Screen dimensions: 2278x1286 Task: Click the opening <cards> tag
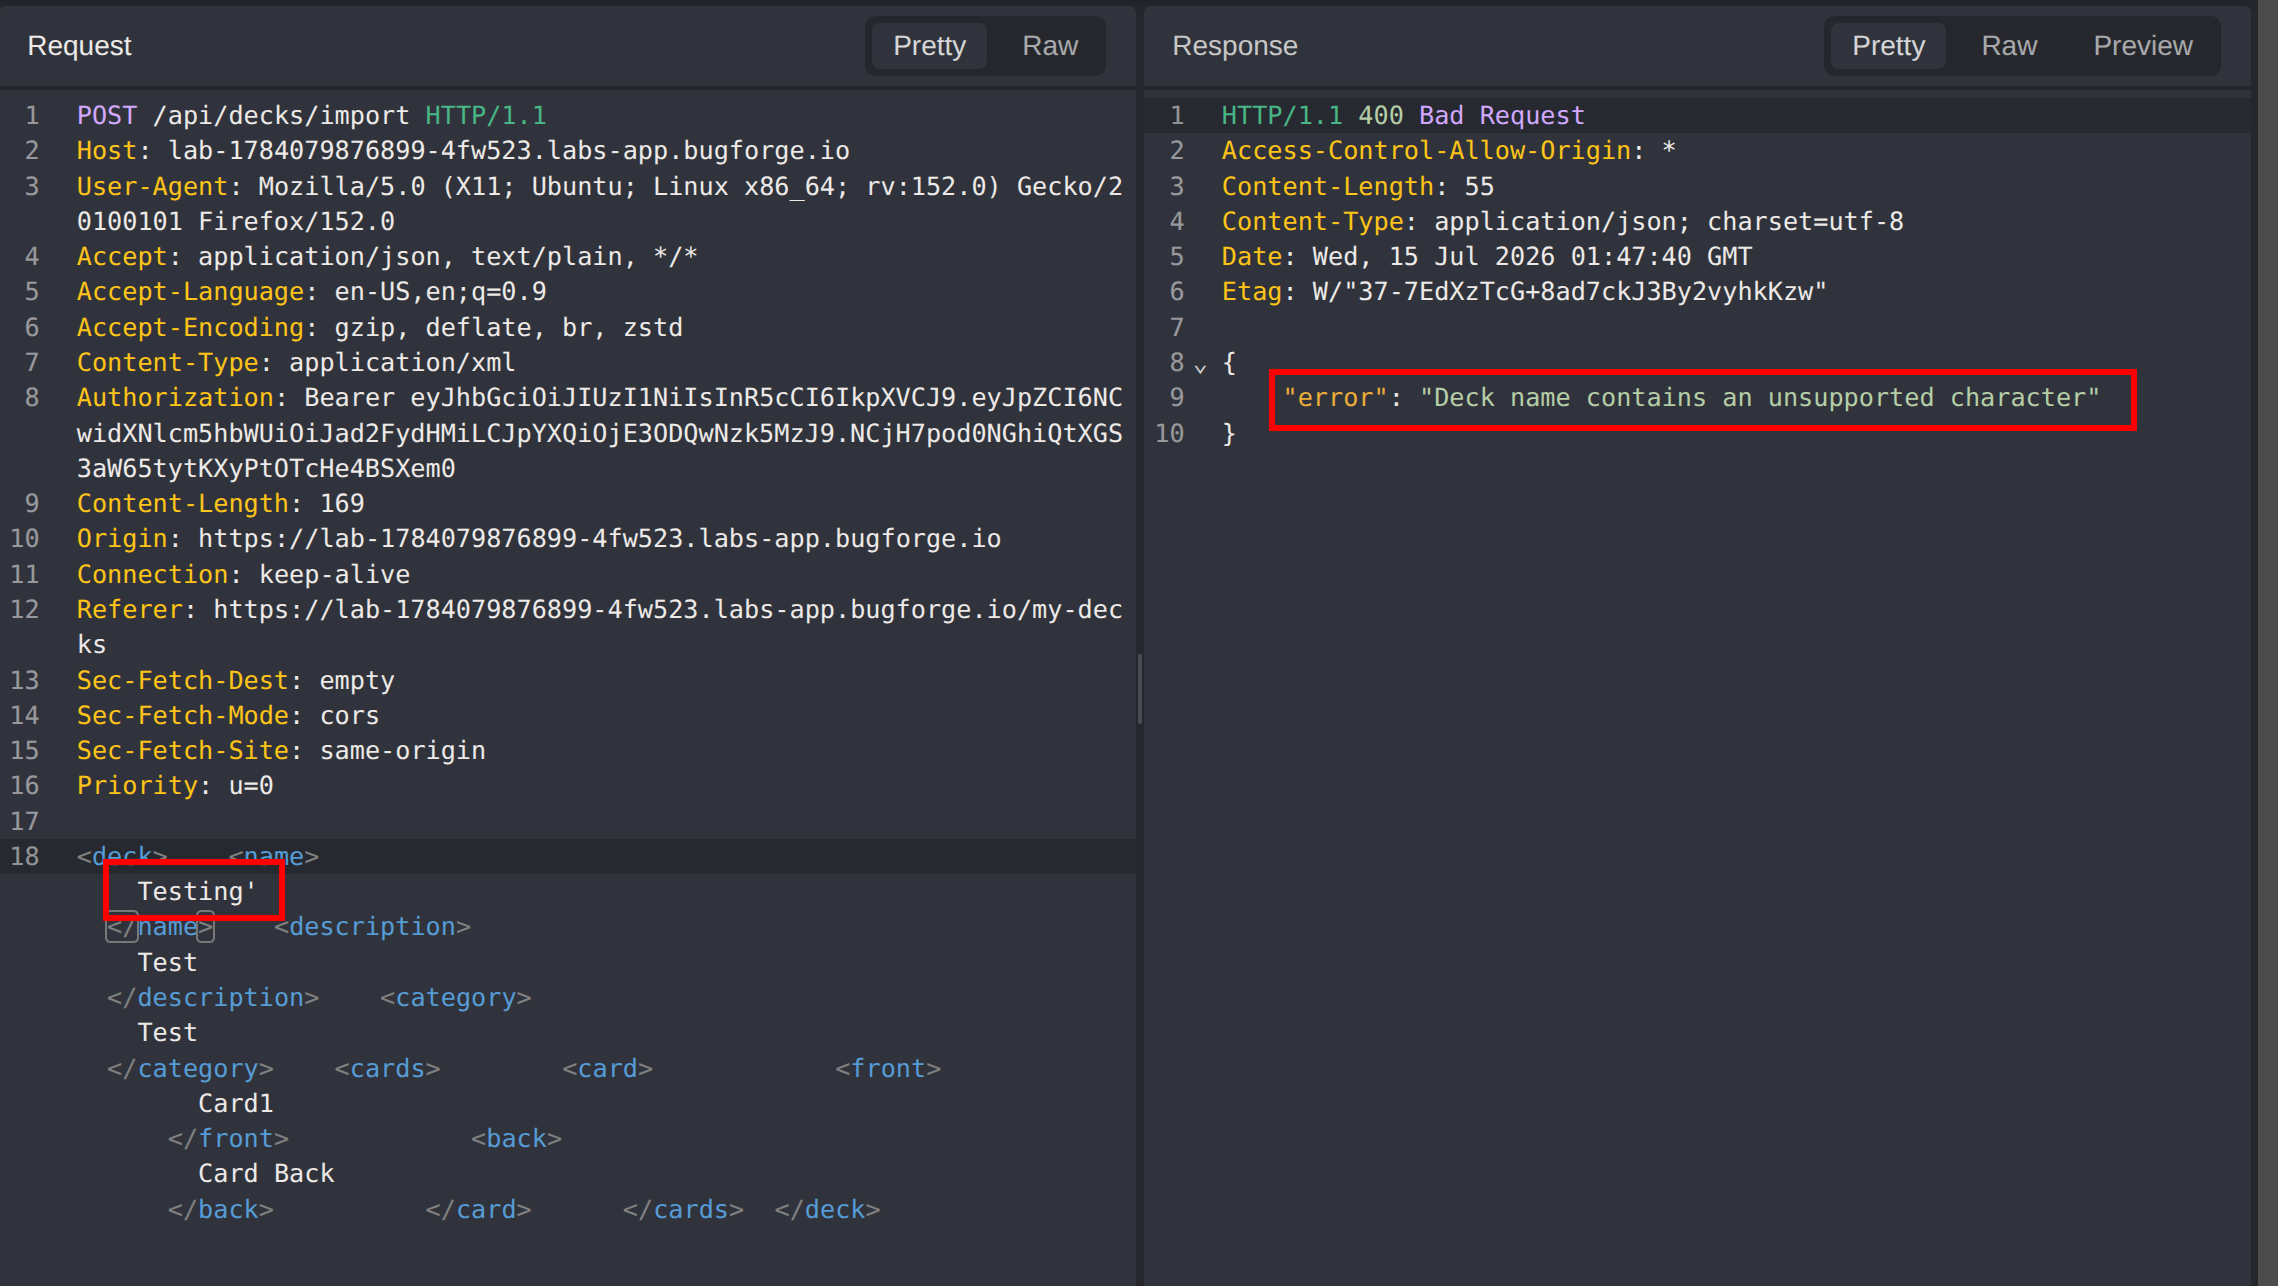(x=387, y=1069)
